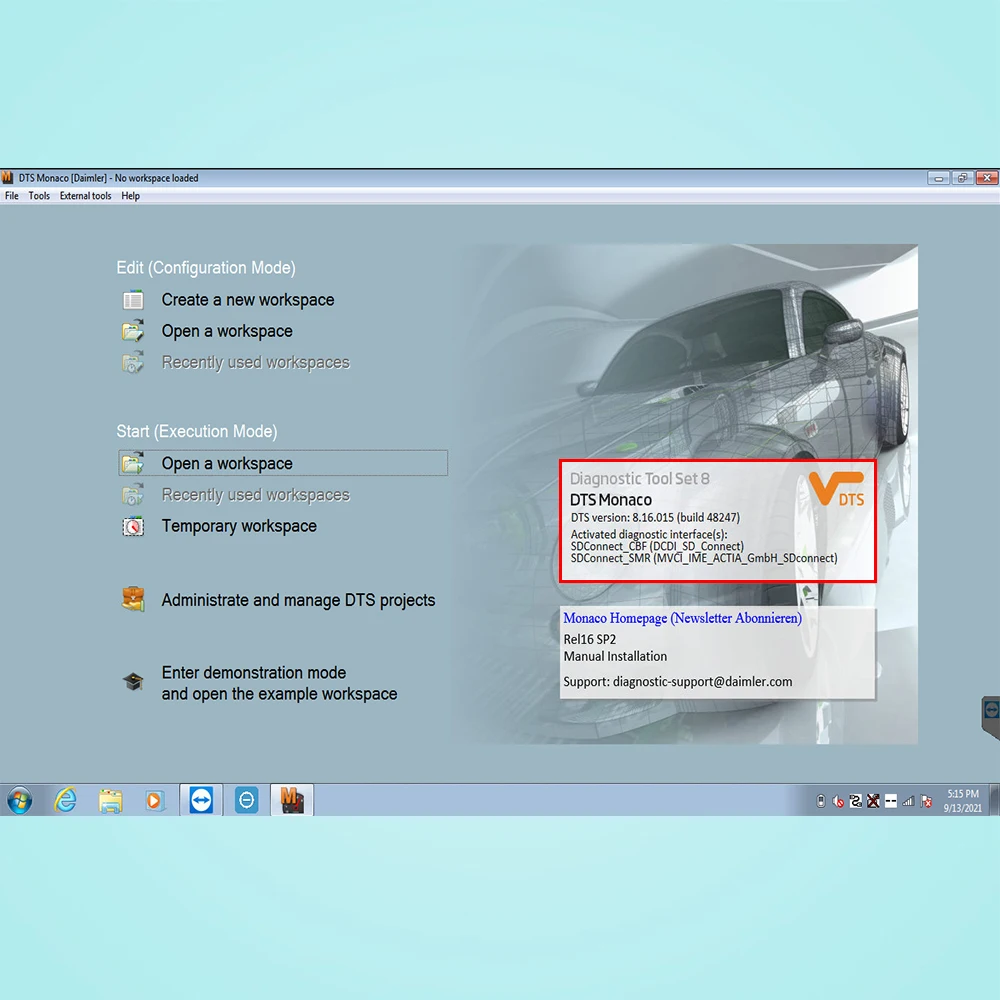This screenshot has width=1000, height=1000.
Task: Close the DTS Monaco window
Action: coord(987,178)
